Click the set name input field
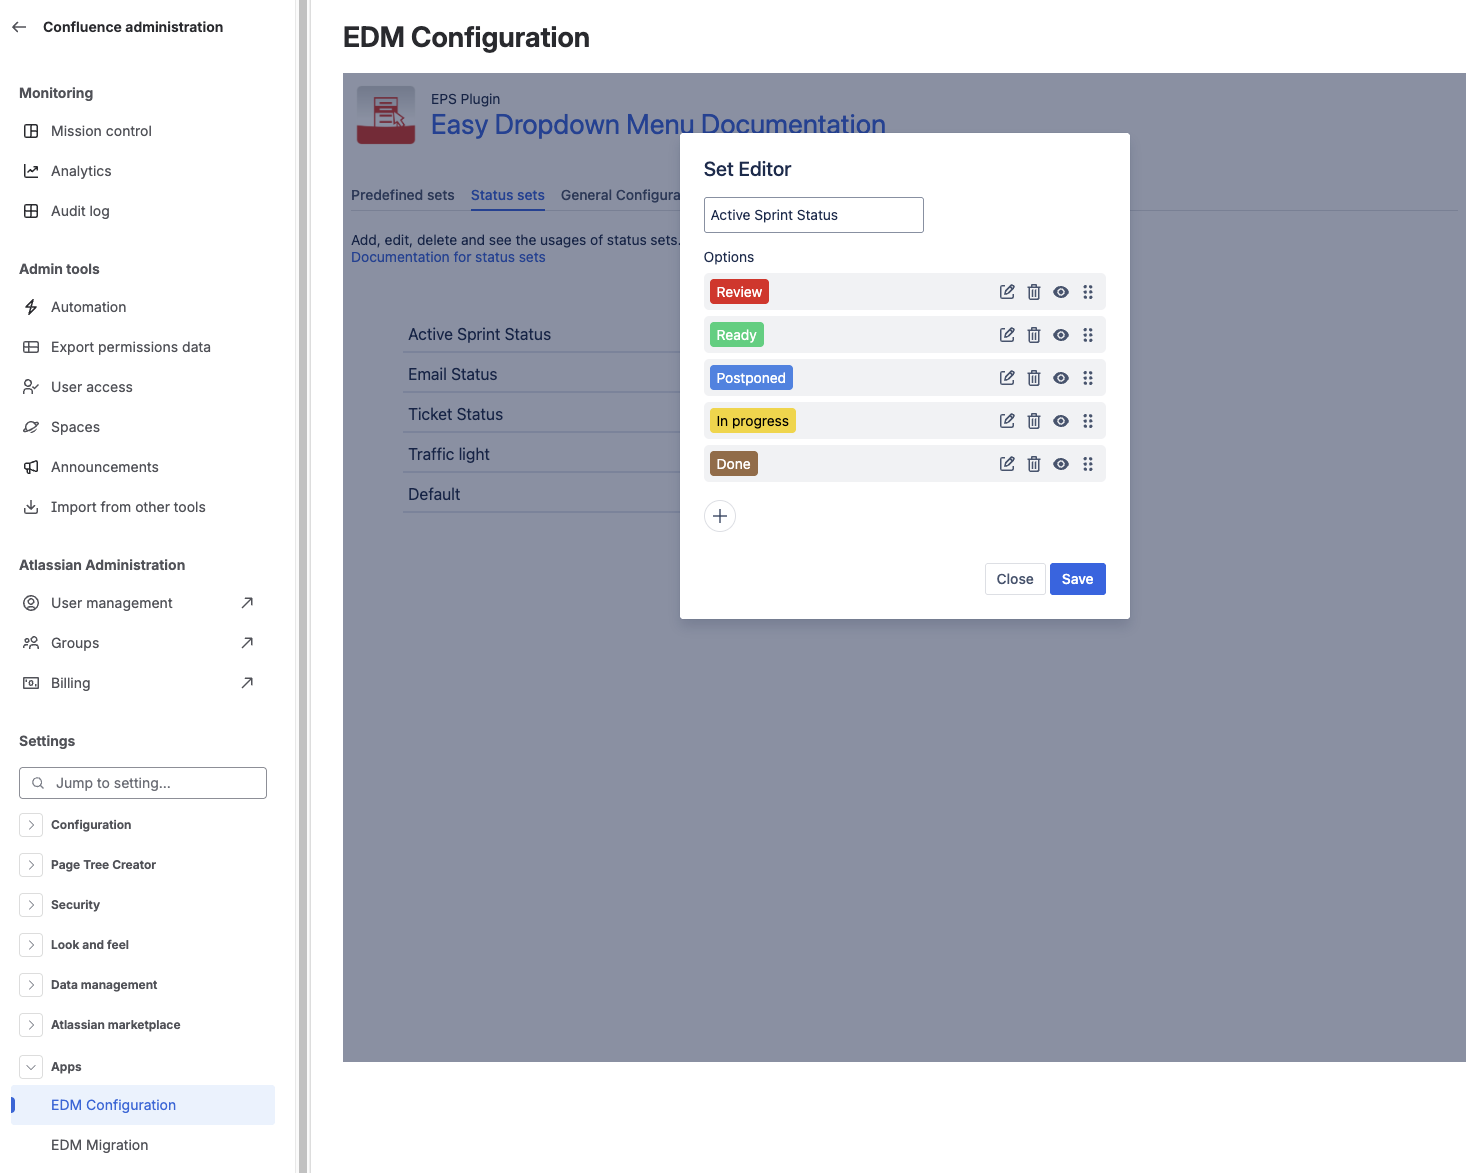 (814, 215)
